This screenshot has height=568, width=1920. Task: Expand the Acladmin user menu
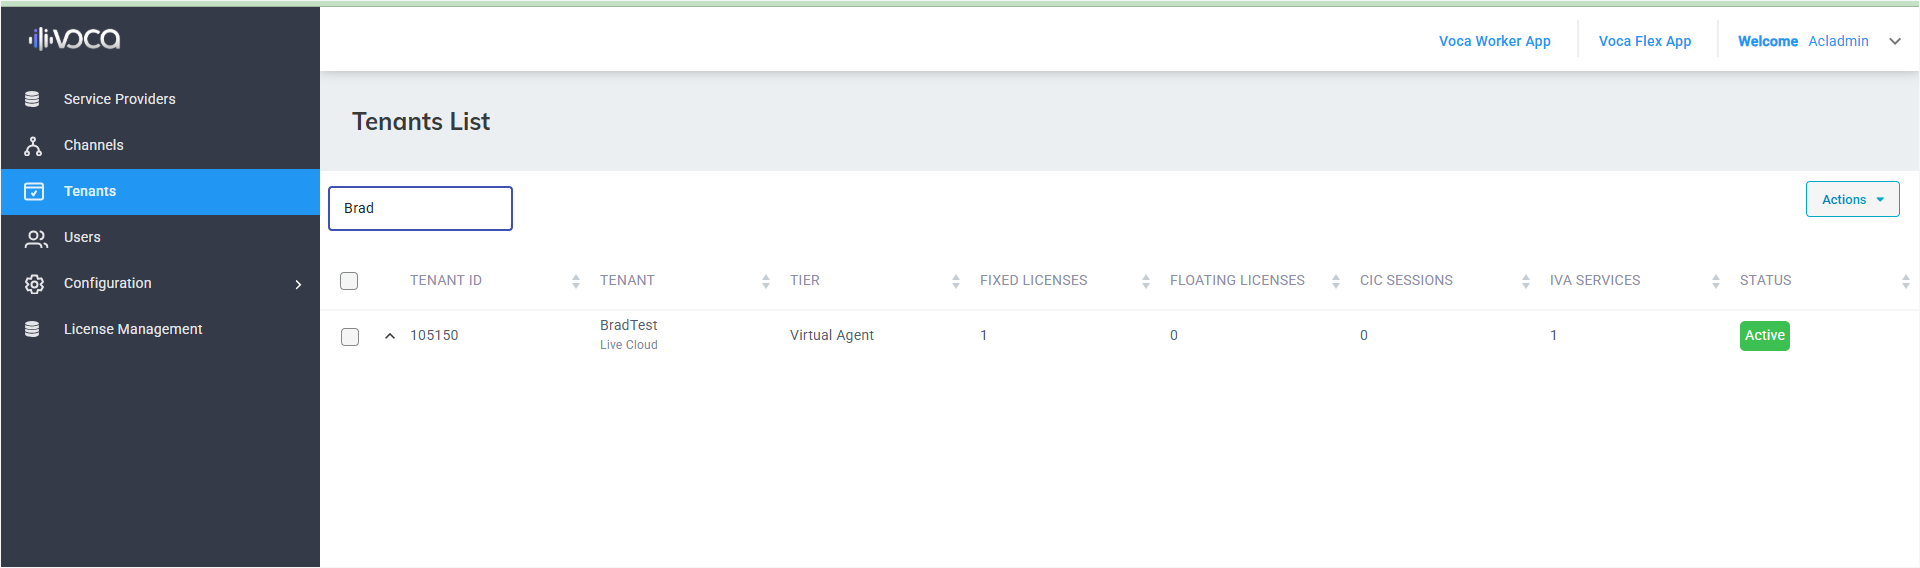(1894, 41)
